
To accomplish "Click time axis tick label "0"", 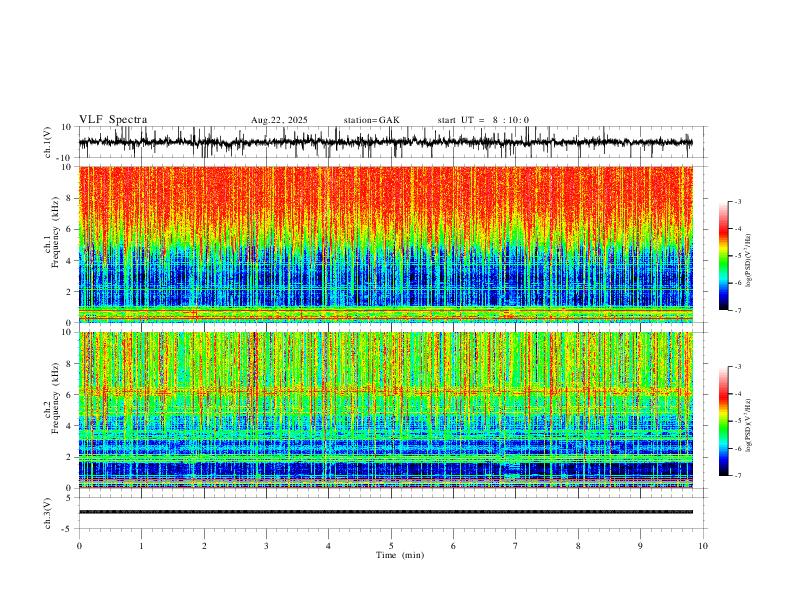I will click(x=79, y=546).
